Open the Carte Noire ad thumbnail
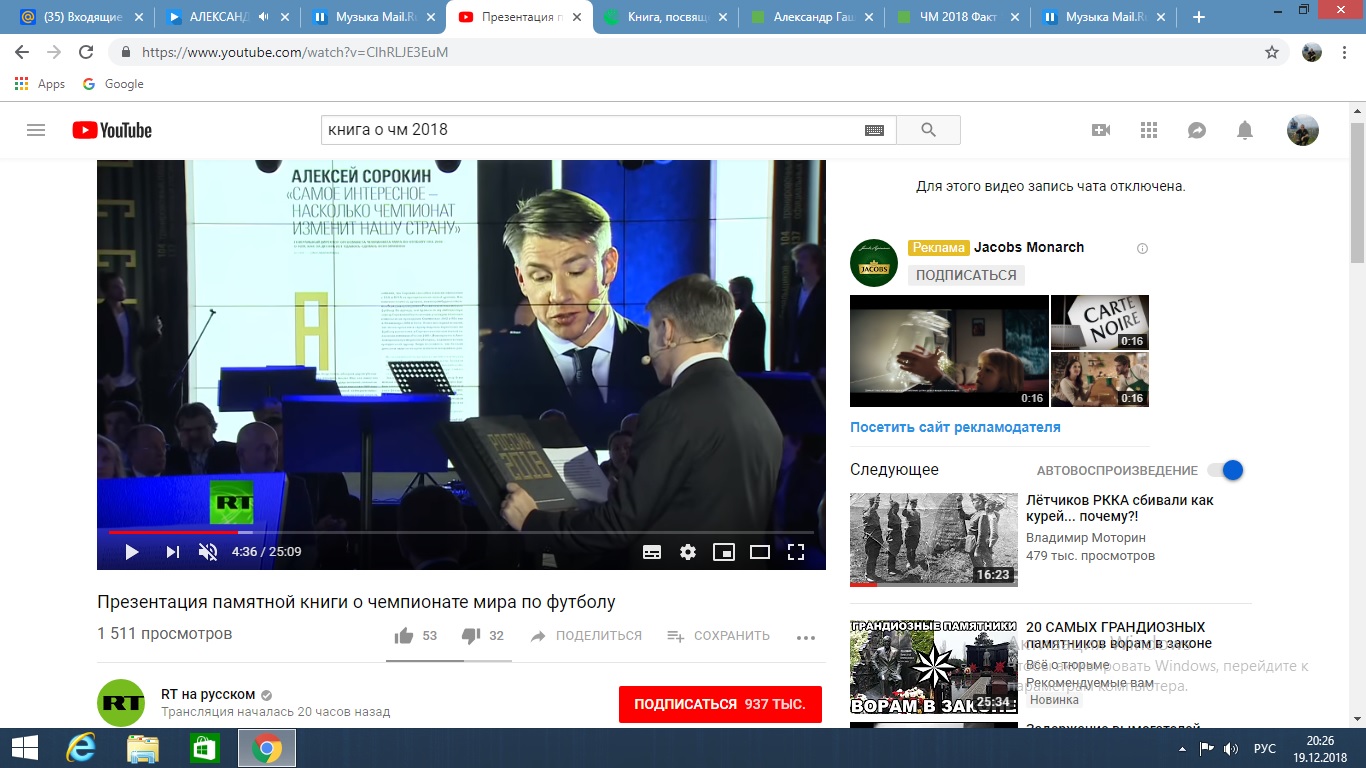The image size is (1366, 768). click(1100, 322)
